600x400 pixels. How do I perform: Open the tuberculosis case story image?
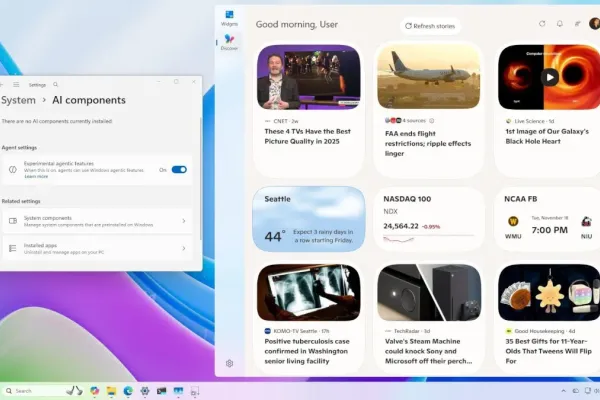point(309,292)
